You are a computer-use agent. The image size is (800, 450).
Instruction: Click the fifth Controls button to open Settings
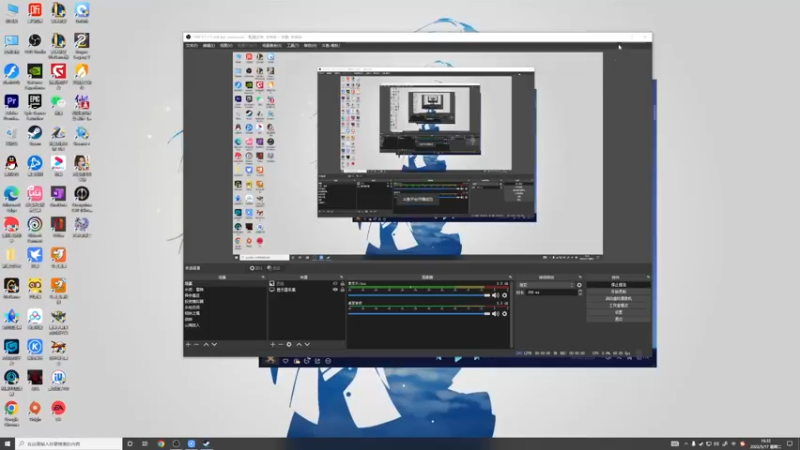[x=618, y=312]
